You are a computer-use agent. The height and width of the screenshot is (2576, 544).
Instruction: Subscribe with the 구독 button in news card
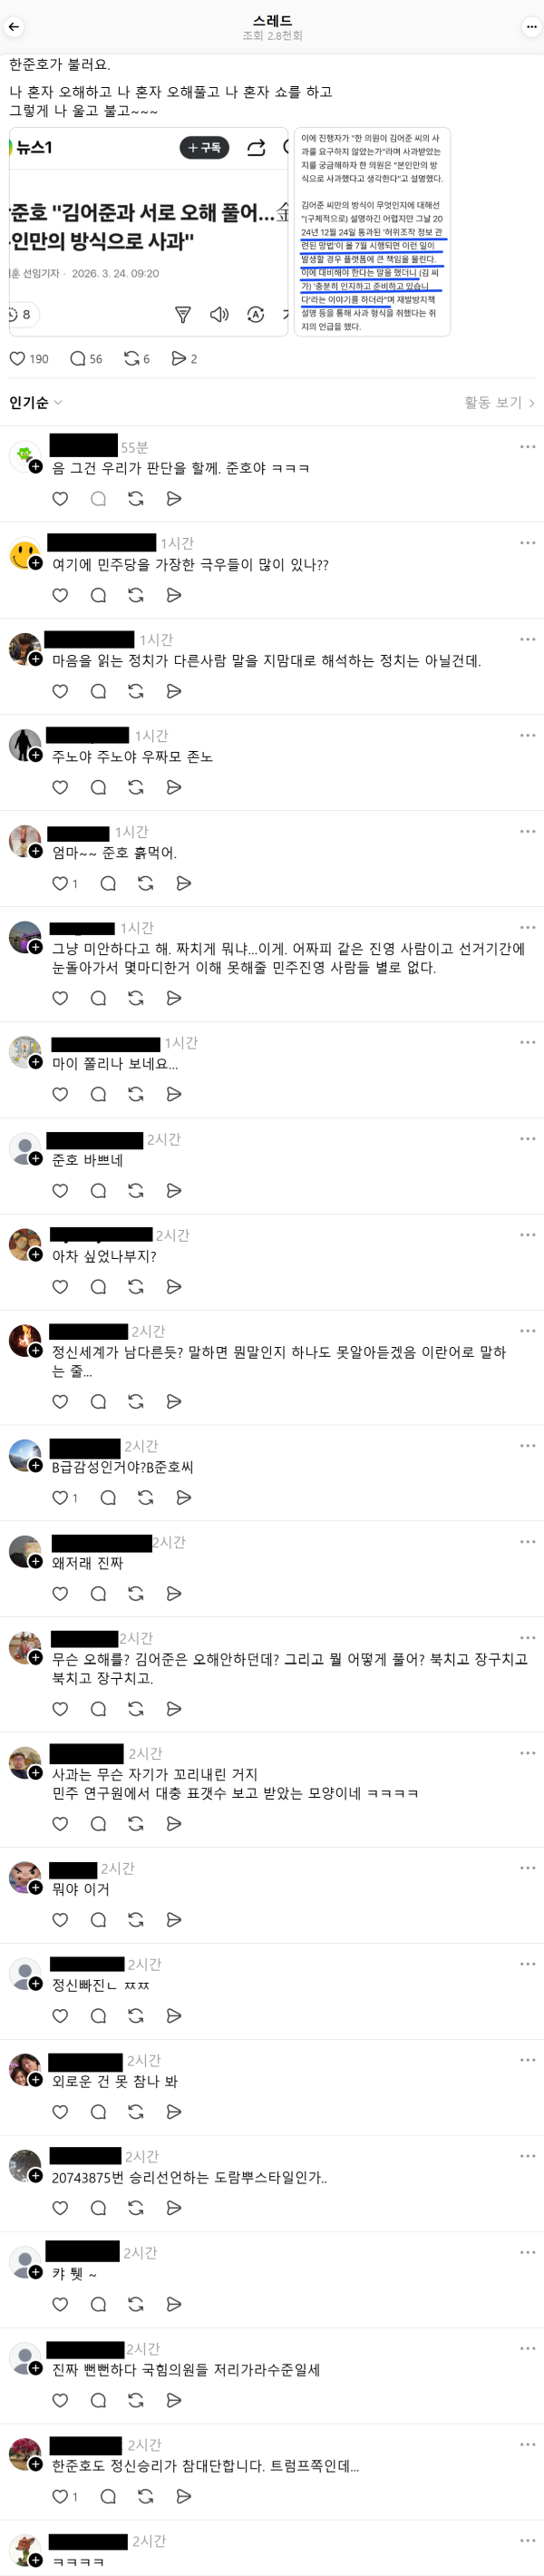coord(205,148)
